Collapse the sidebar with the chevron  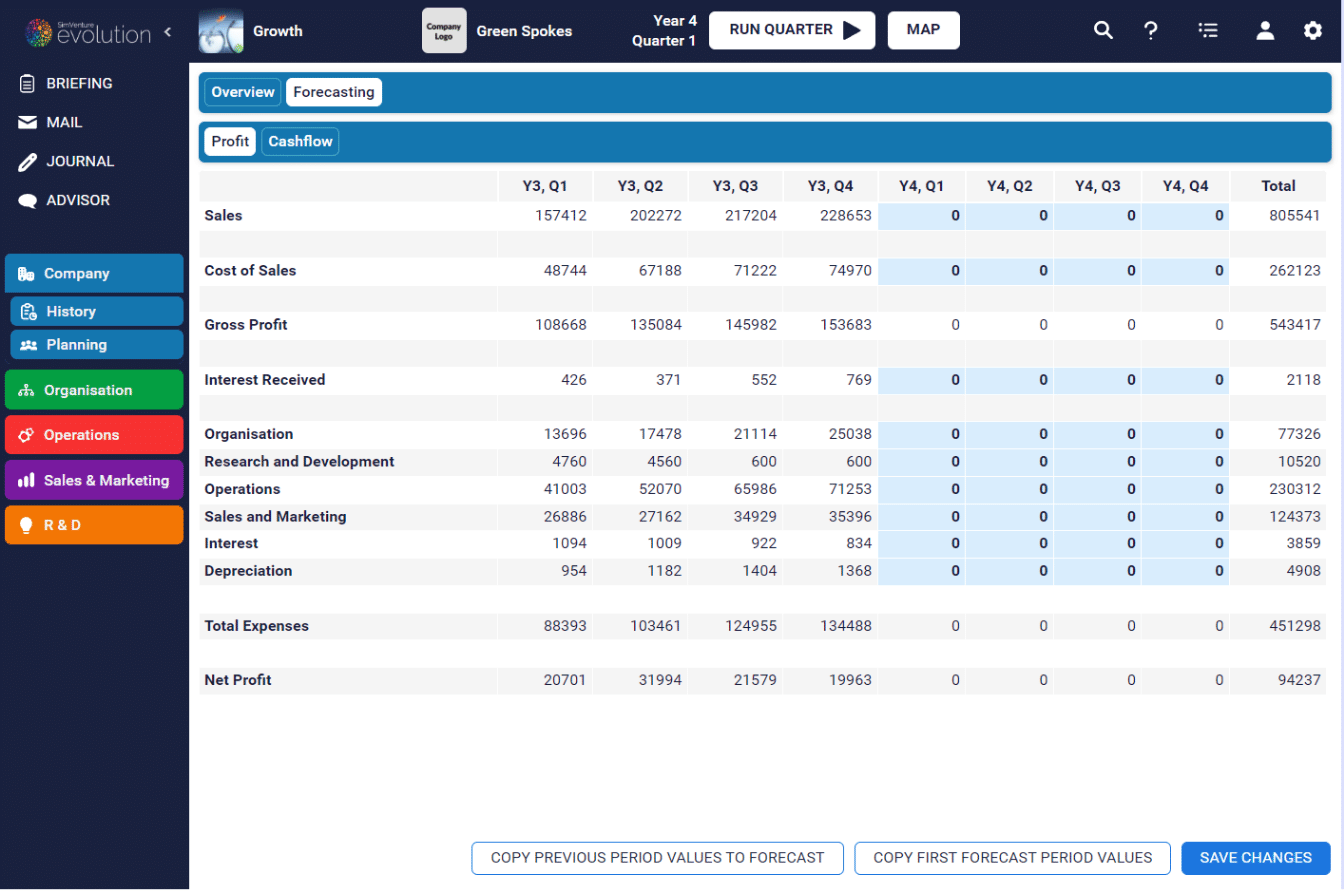(x=168, y=31)
